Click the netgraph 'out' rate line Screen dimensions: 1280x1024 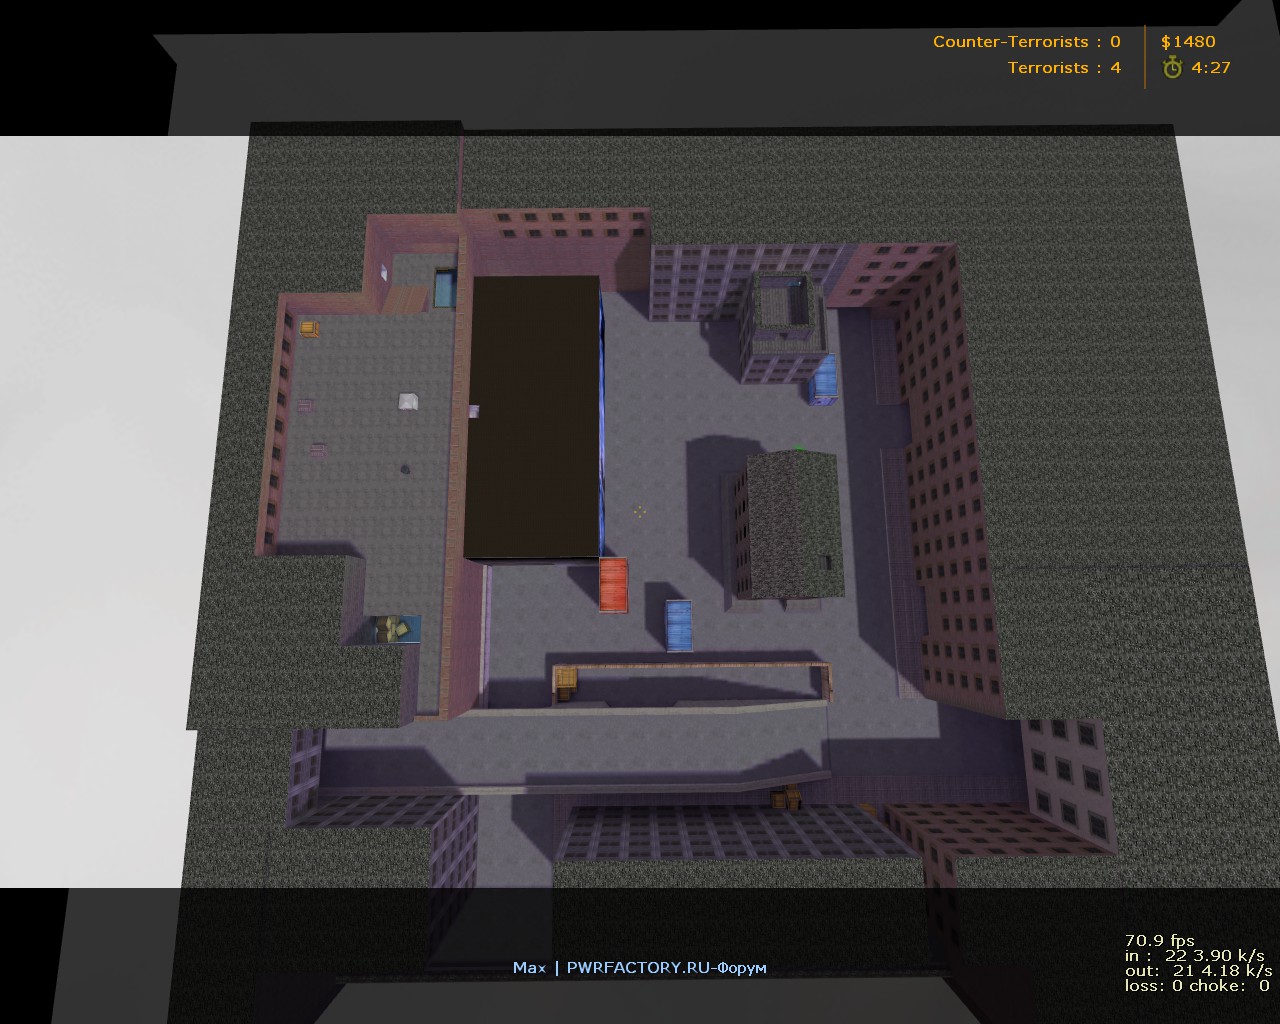coord(1198,971)
